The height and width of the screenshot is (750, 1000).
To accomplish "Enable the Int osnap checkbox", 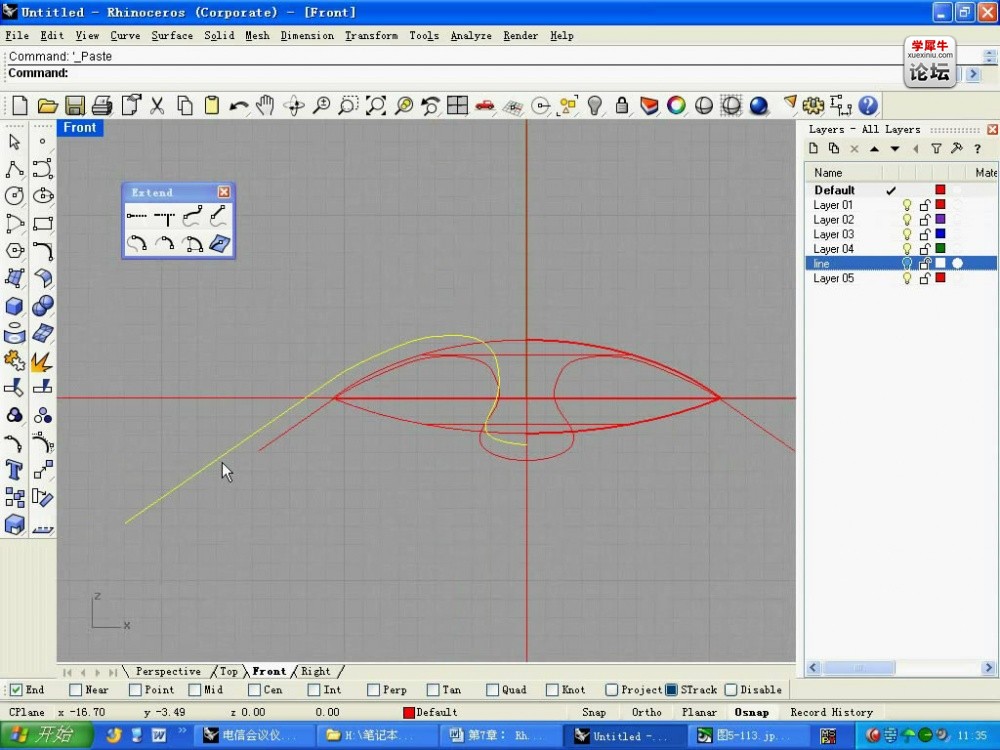I will tap(313, 690).
